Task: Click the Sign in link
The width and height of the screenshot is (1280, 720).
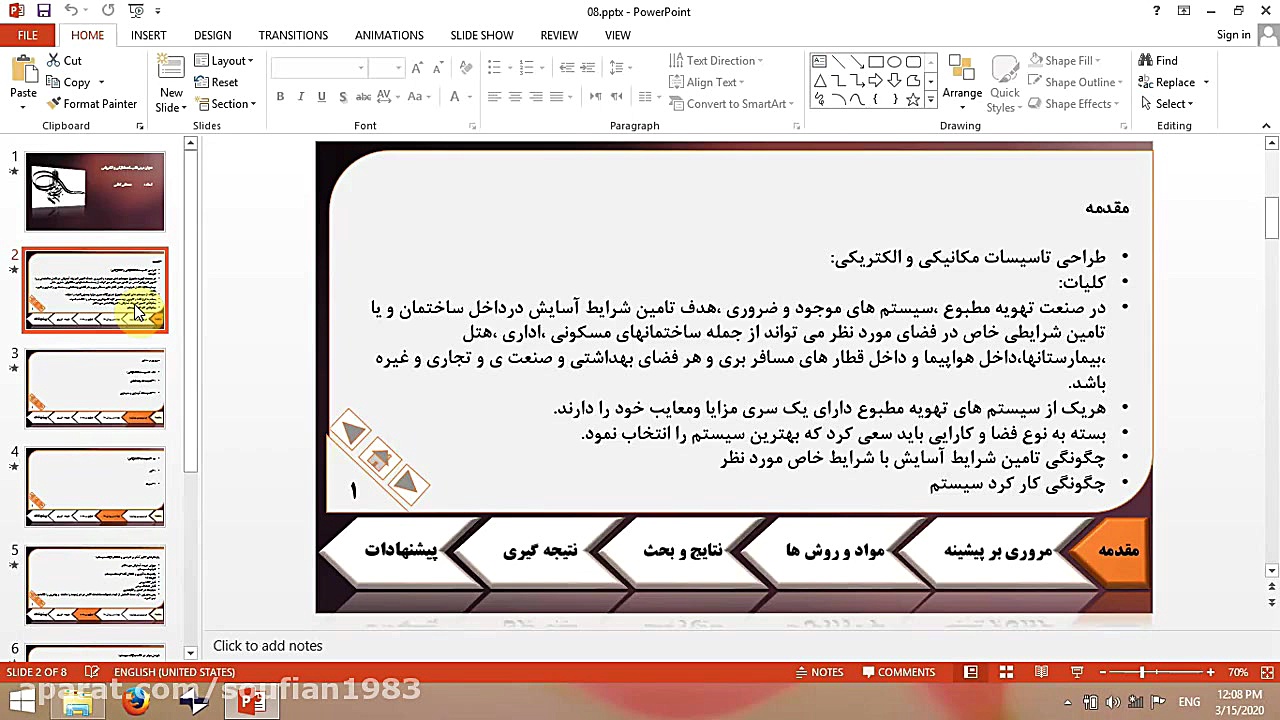Action: pyautogui.click(x=1233, y=35)
